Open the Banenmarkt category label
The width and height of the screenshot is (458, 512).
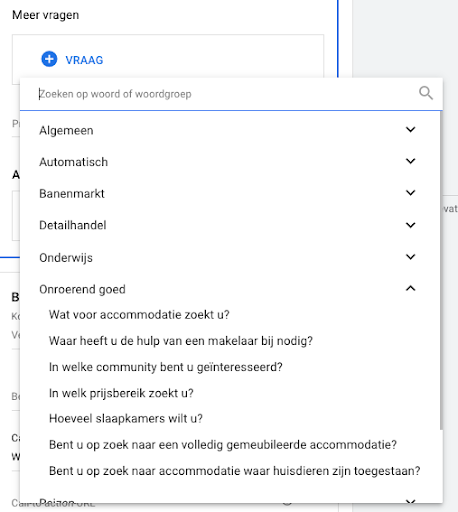[x=72, y=194]
